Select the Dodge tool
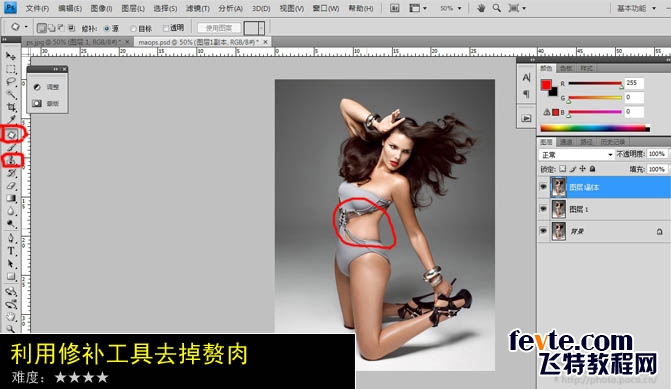The width and height of the screenshot is (671, 389). click(x=11, y=224)
